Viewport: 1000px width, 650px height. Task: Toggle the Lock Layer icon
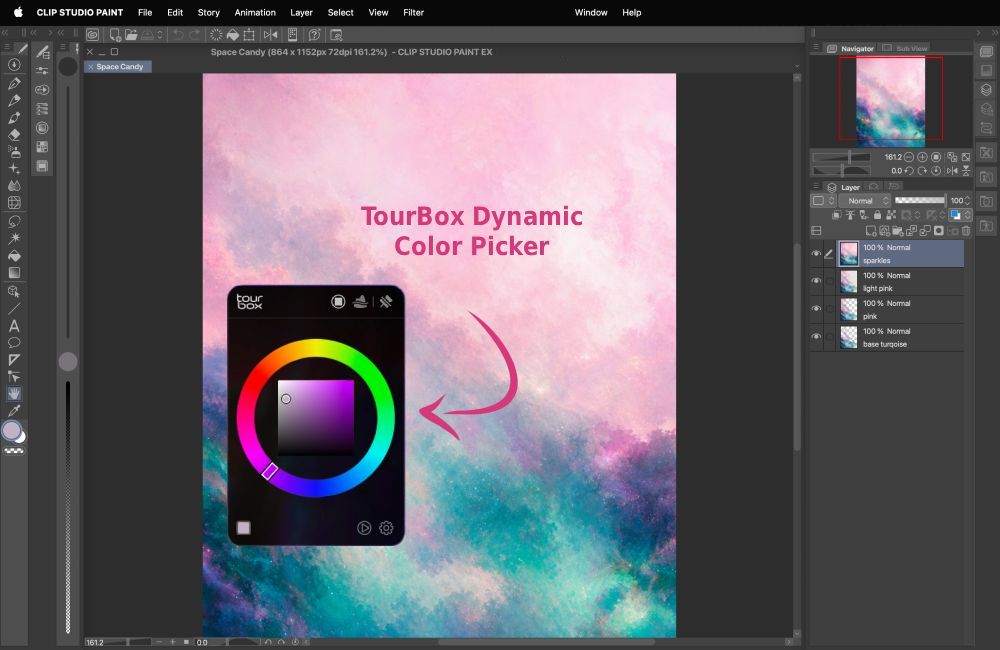pos(877,216)
